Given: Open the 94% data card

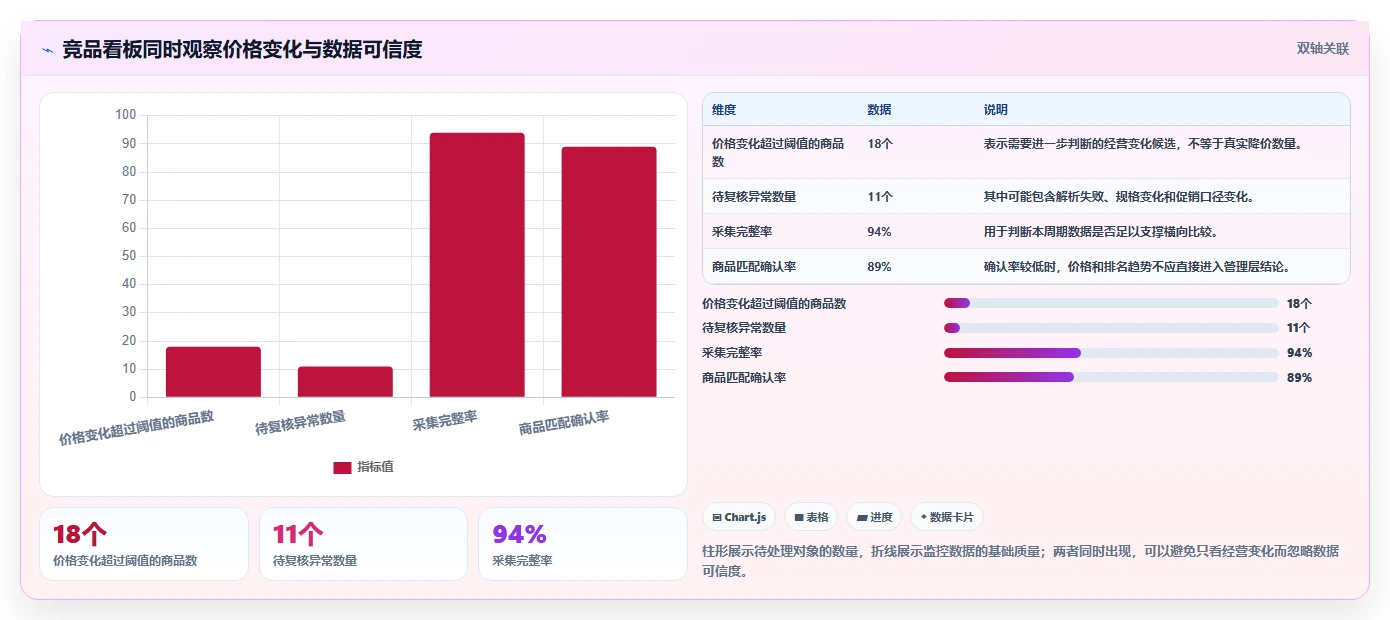Looking at the screenshot, I should (x=583, y=544).
